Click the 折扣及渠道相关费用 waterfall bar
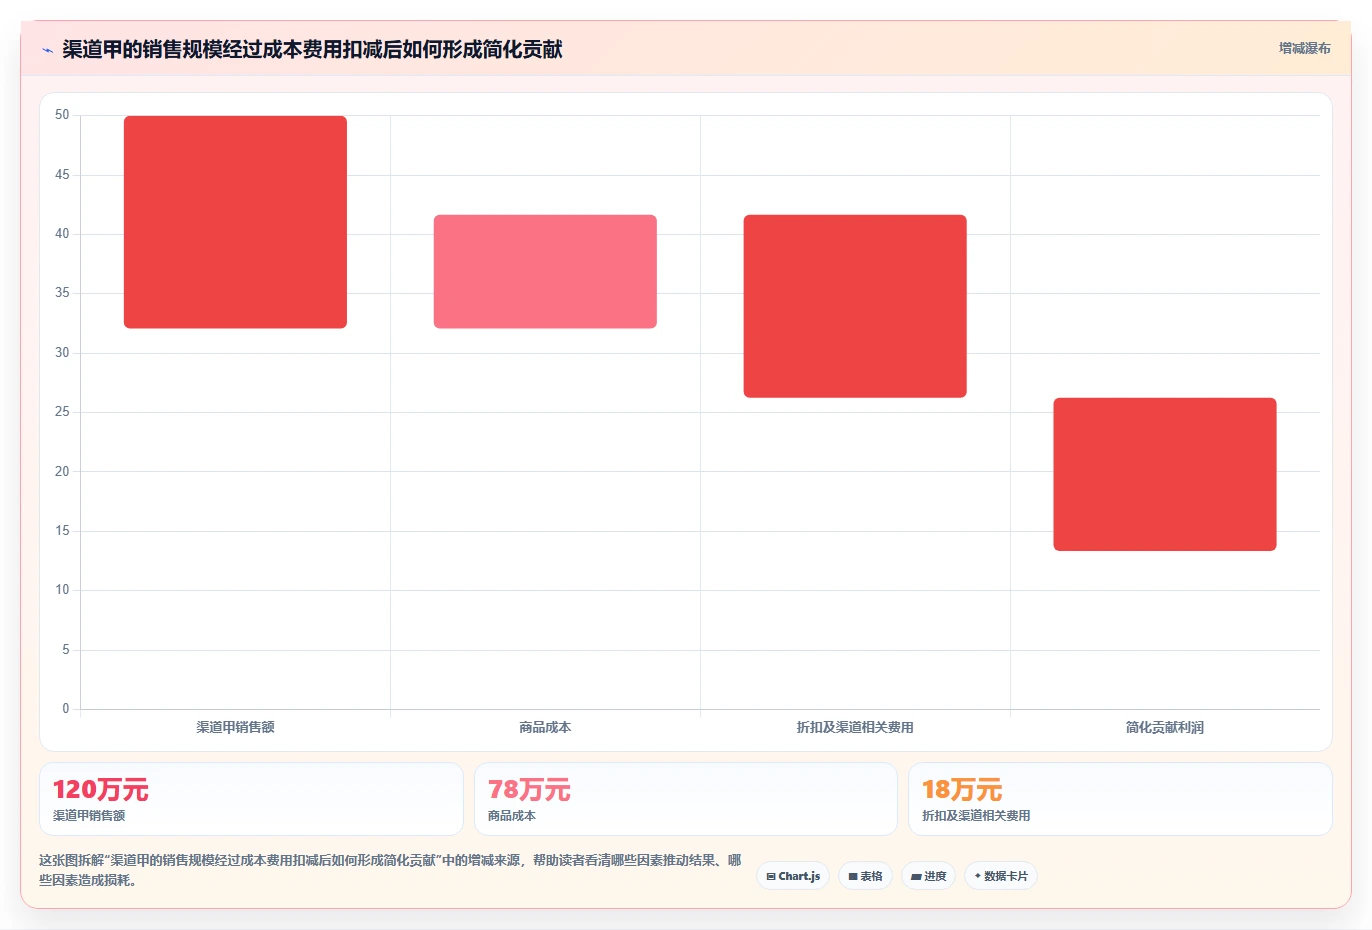The width and height of the screenshot is (1372, 930). [x=855, y=306]
